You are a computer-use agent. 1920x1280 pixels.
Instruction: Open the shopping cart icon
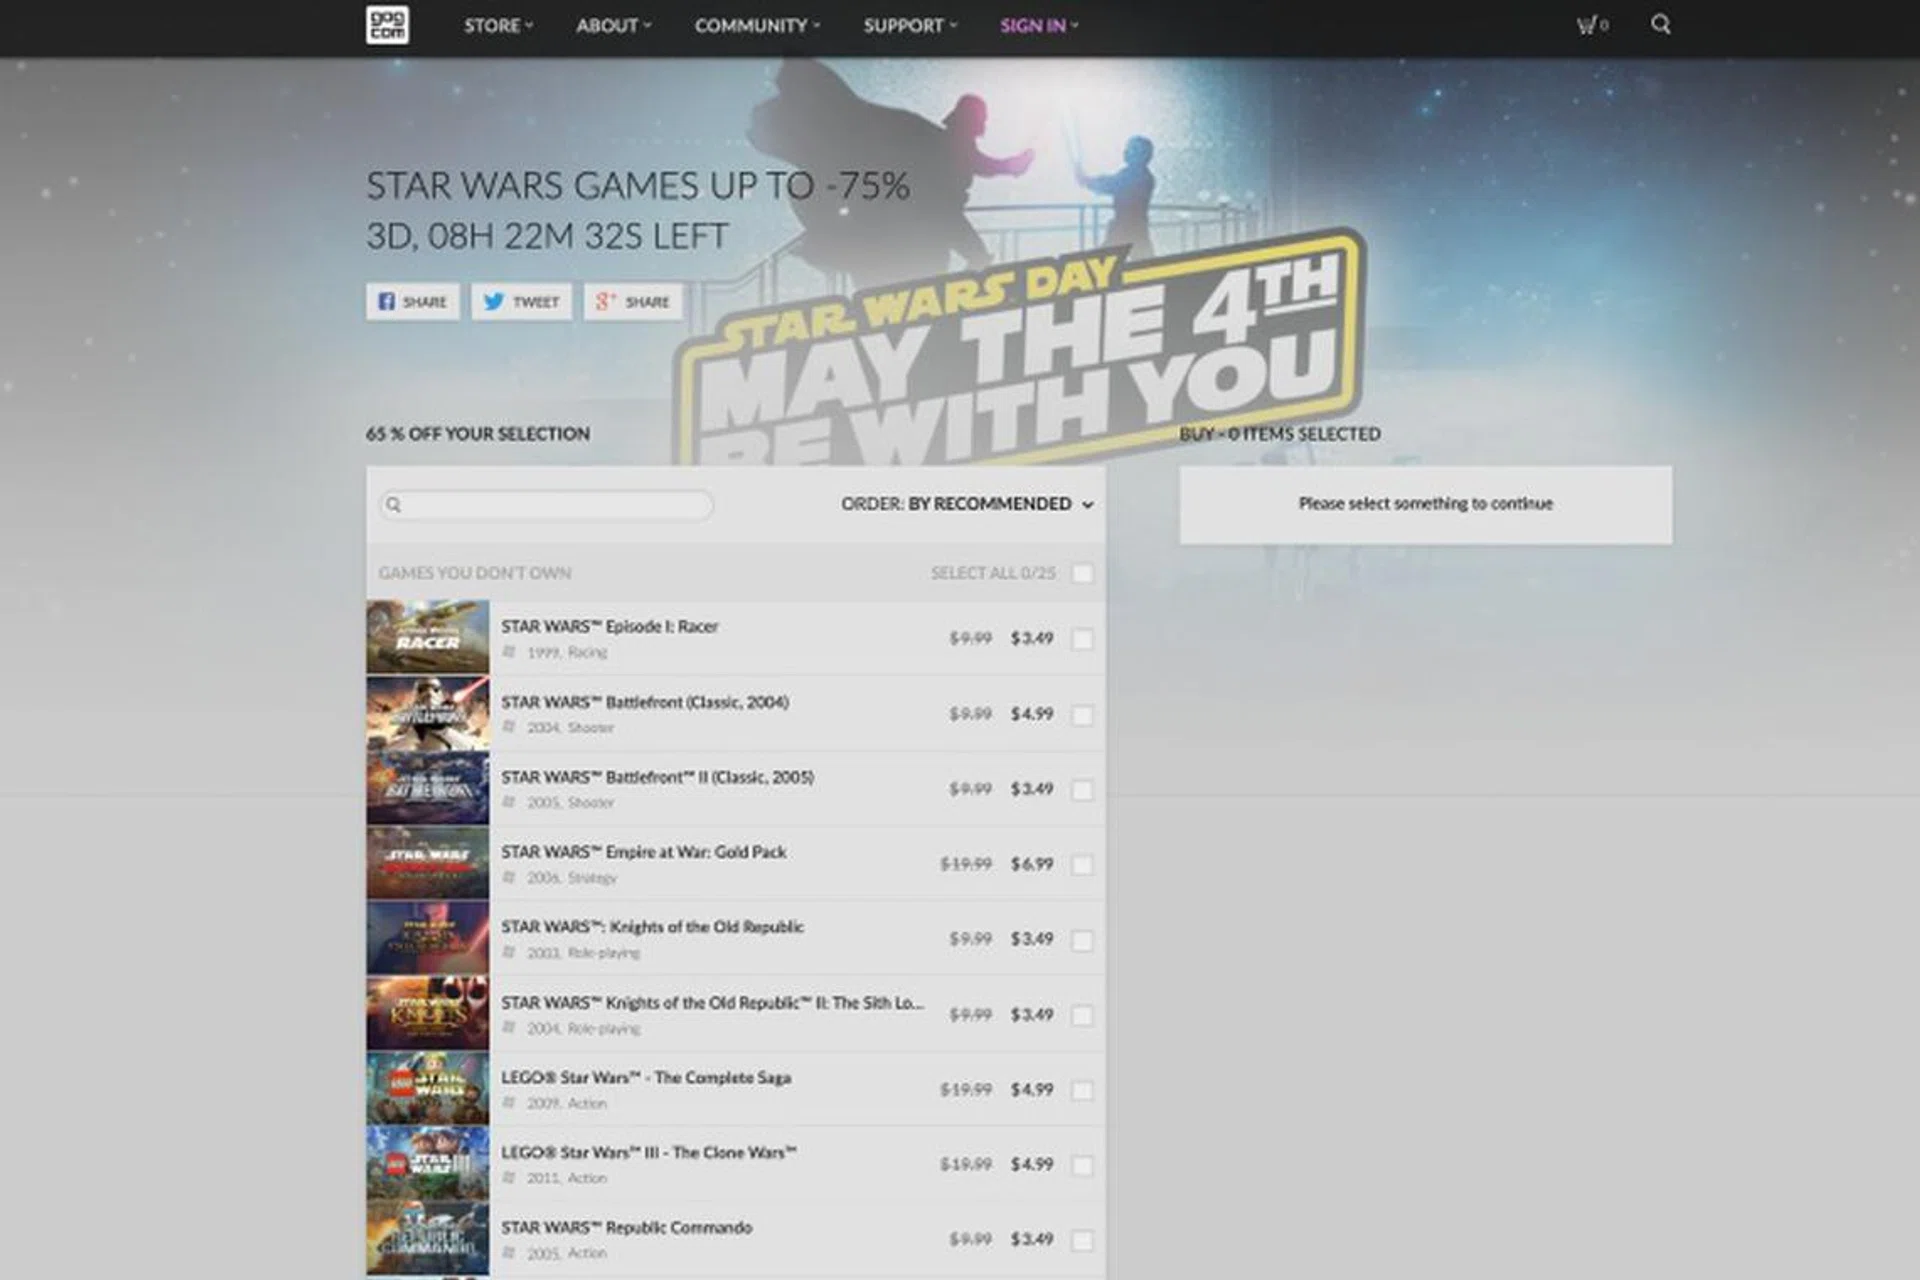(x=1590, y=25)
